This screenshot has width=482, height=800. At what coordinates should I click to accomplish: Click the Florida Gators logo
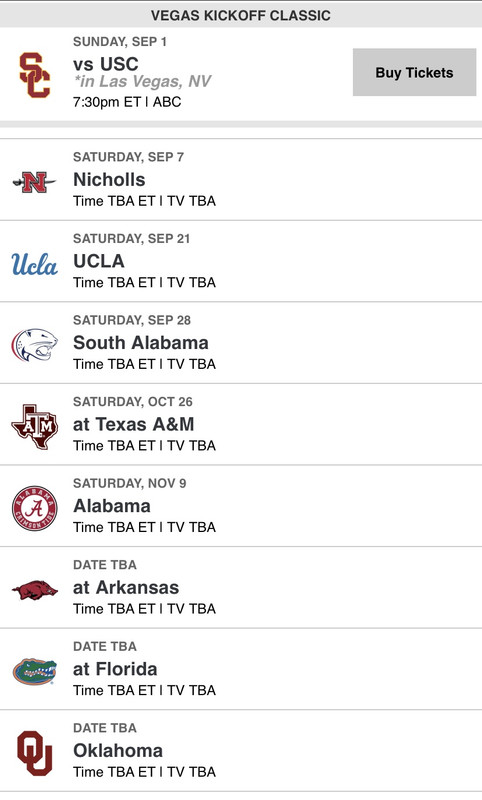click(35, 671)
